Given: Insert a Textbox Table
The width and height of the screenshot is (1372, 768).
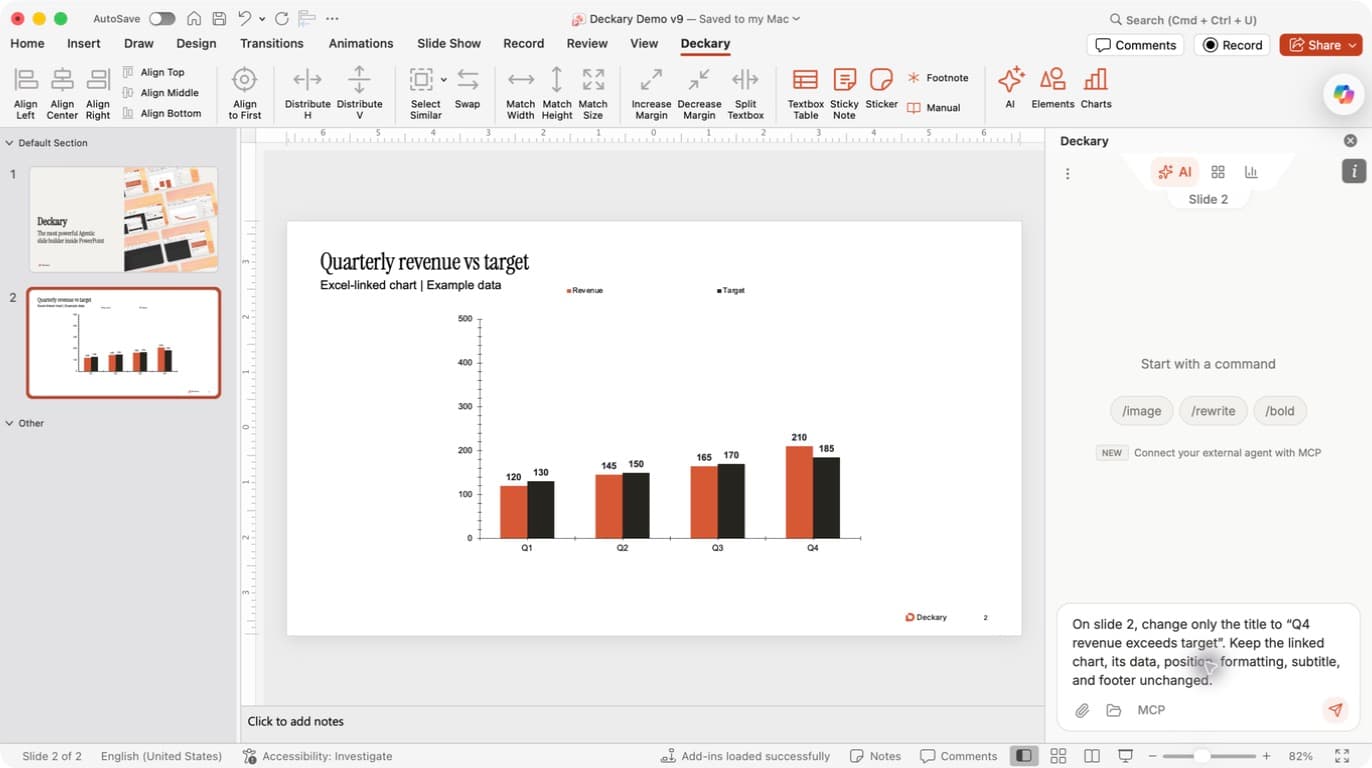Looking at the screenshot, I should click(806, 93).
